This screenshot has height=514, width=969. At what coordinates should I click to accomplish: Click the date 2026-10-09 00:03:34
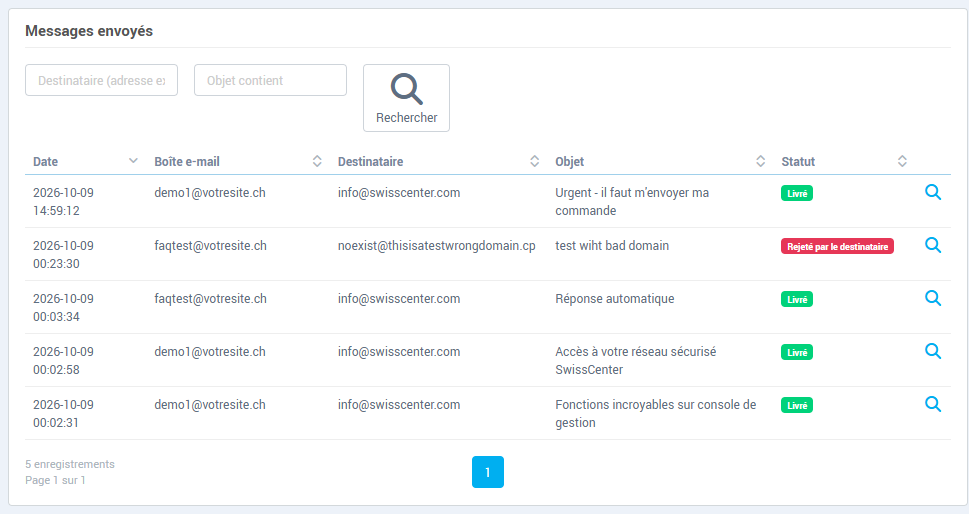click(x=63, y=308)
